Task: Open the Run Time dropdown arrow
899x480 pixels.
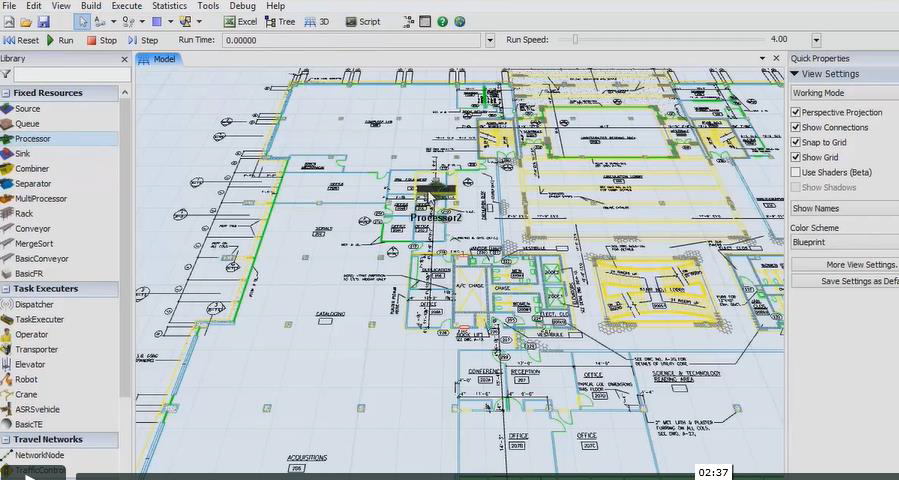Action: pyautogui.click(x=490, y=40)
